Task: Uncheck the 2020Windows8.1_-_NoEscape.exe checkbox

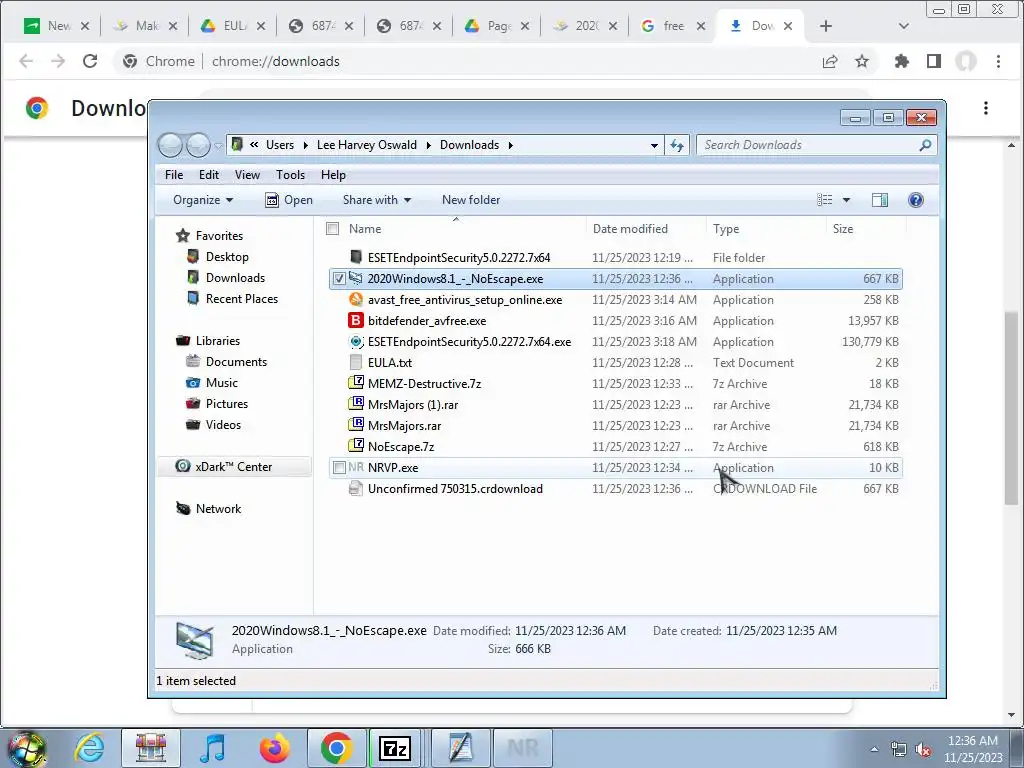Action: [339, 279]
